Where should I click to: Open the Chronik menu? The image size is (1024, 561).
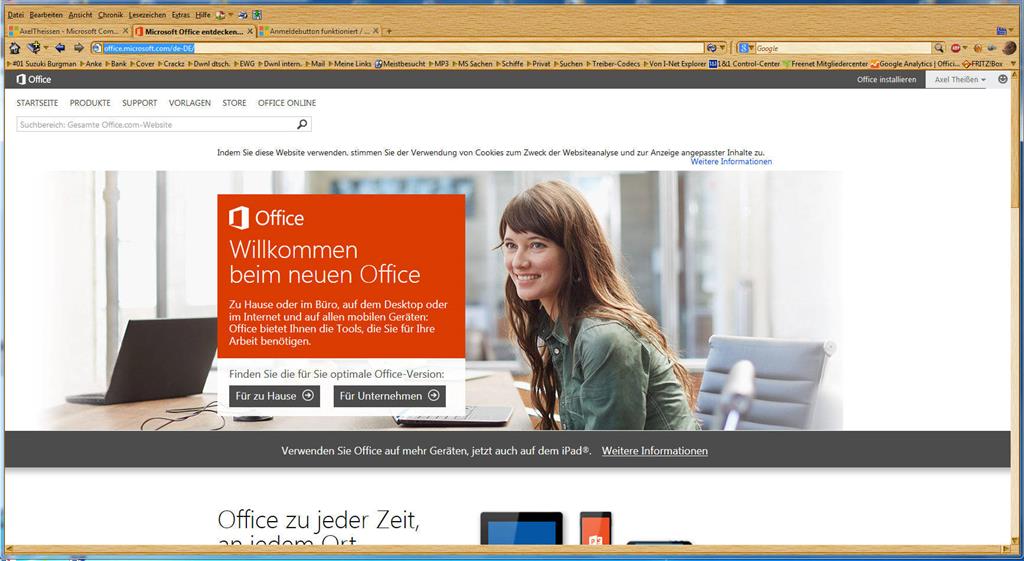[110, 14]
